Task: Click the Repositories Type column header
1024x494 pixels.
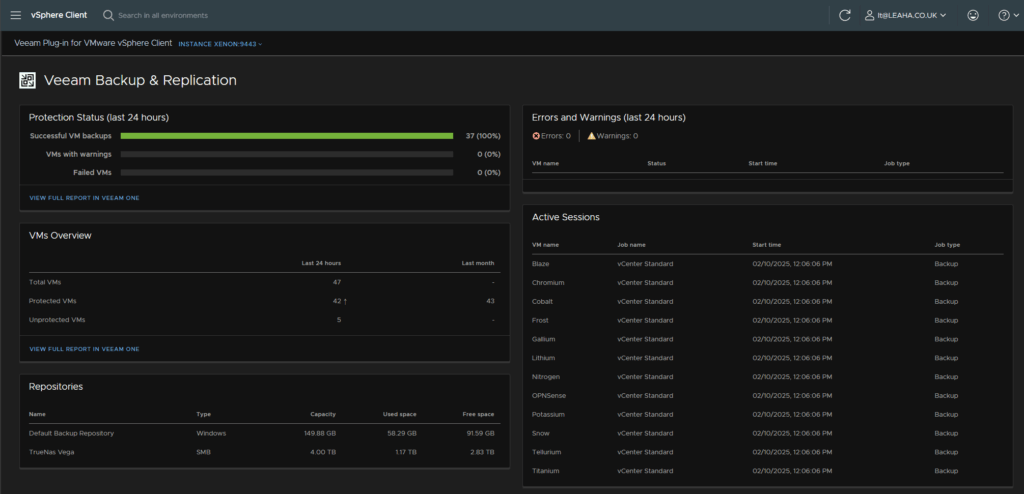Action: [x=203, y=414]
